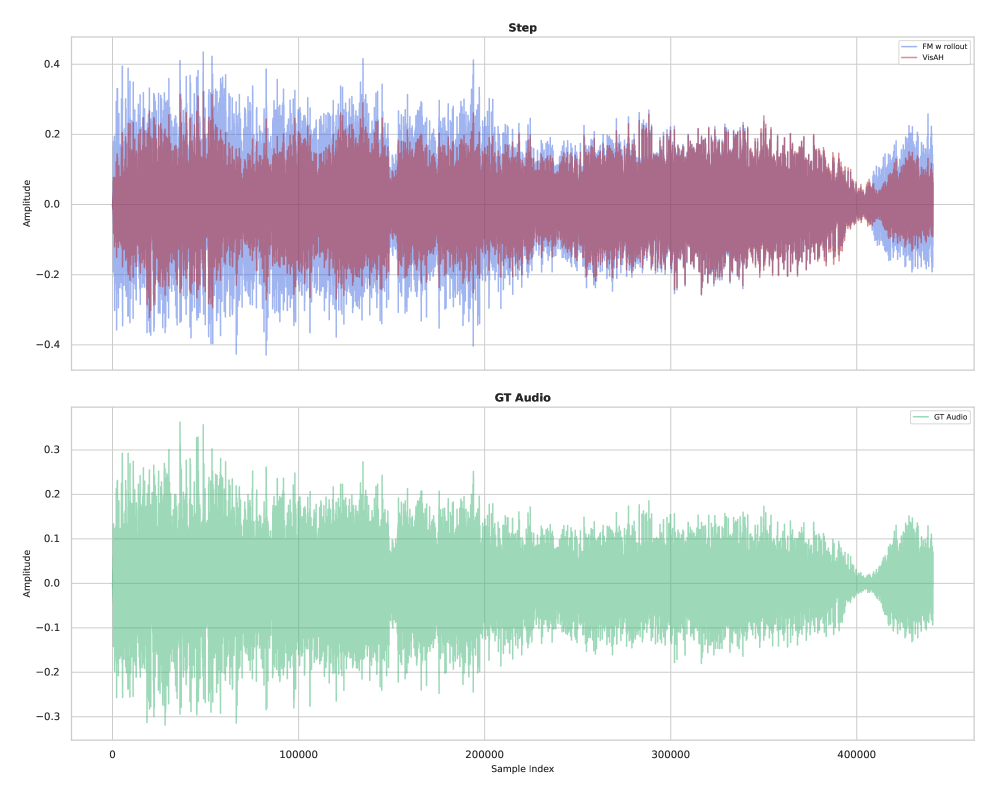Screen dimensions: 996x797
Task: Click the '−0.4' tick on Step chart
Action: pyautogui.click(x=48, y=345)
